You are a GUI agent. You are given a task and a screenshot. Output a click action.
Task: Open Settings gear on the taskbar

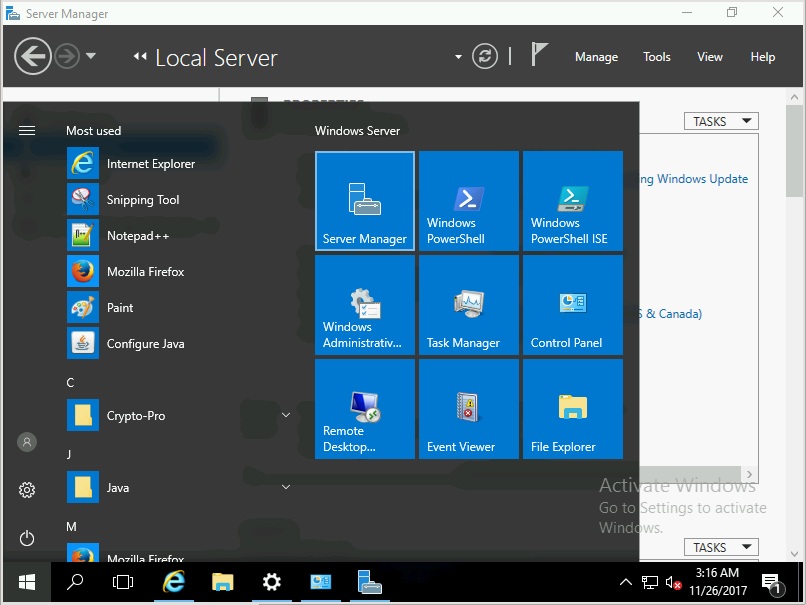click(x=271, y=582)
